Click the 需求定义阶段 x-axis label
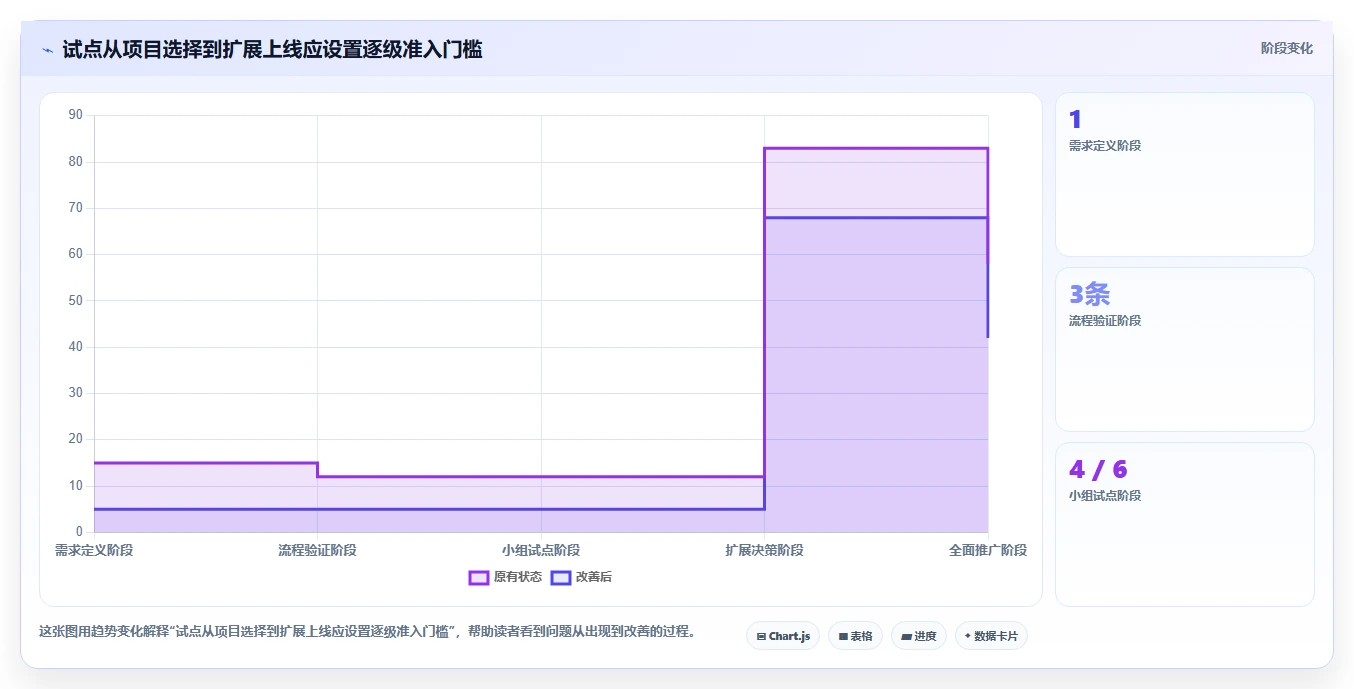Image resolution: width=1354 pixels, height=689 pixels. coord(94,550)
